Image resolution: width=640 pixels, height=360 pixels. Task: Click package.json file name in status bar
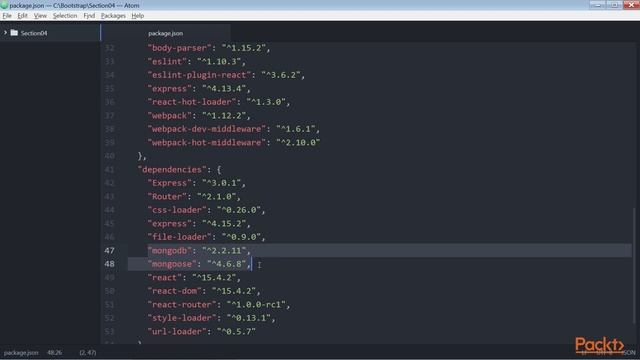coord(21,353)
